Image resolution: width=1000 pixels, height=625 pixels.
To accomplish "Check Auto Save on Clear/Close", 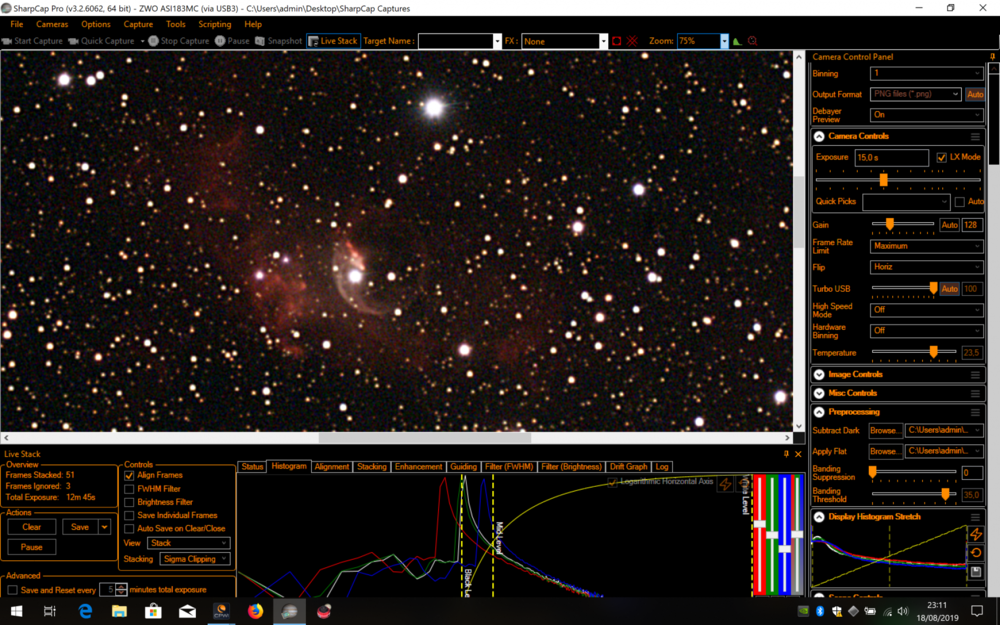I will pyautogui.click(x=129, y=529).
